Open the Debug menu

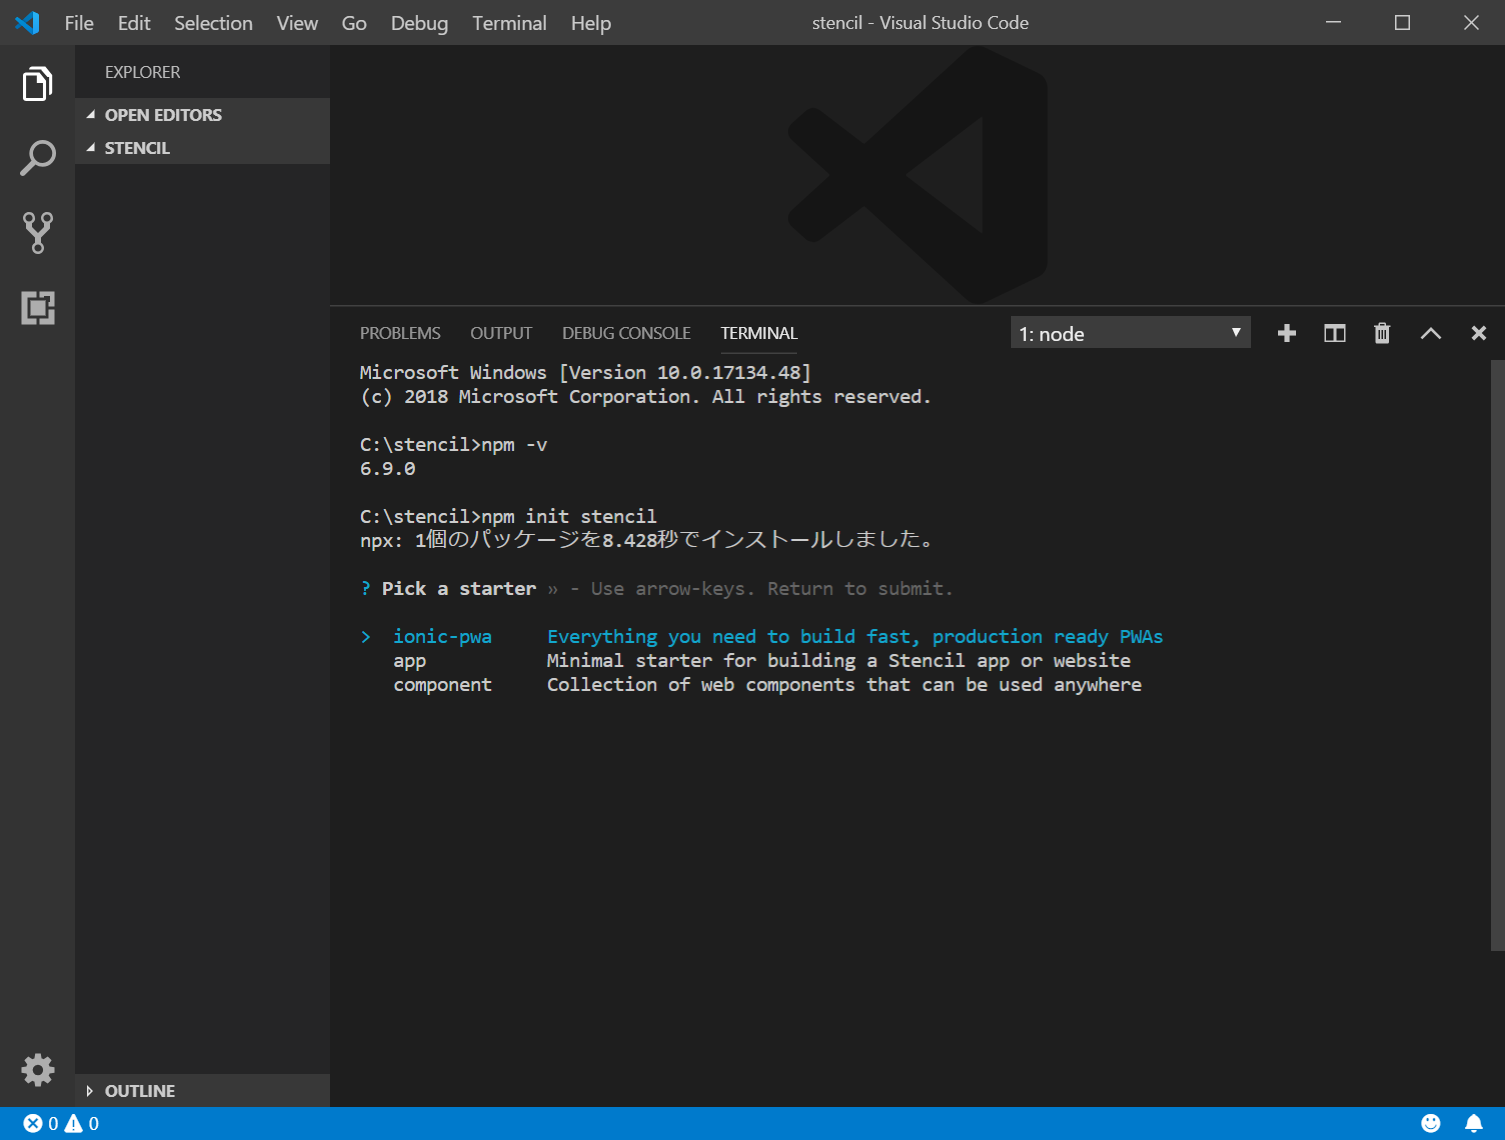419,23
